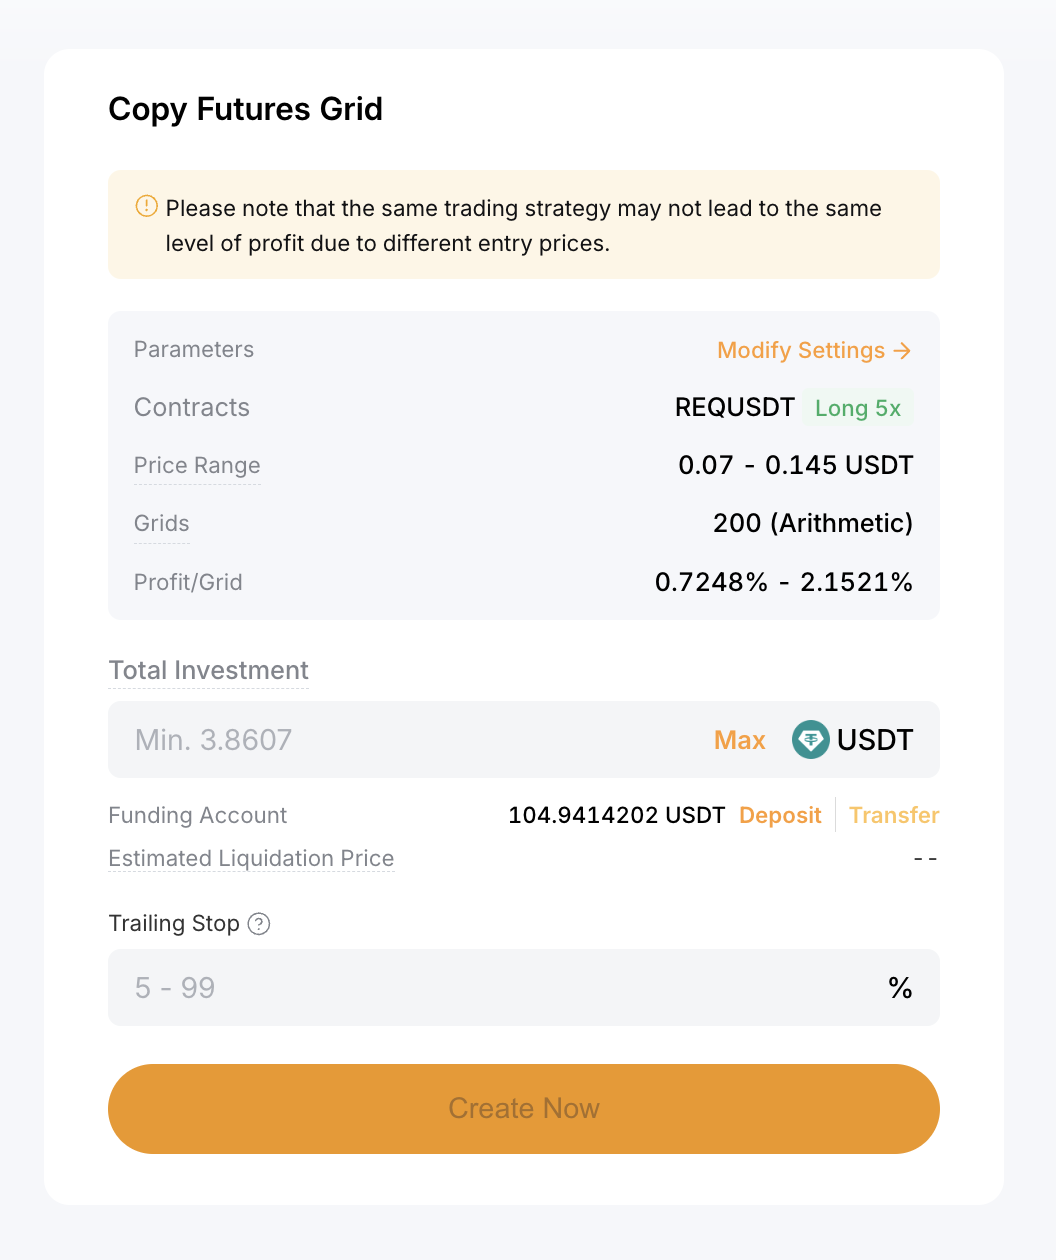
Task: Click the Long 5x leverage badge
Action: [858, 408]
